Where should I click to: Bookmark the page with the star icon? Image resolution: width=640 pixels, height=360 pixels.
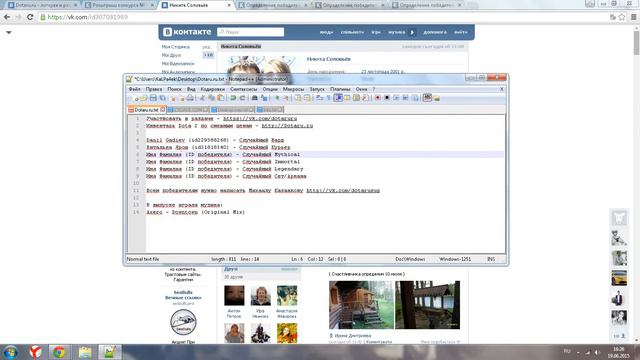coord(622,17)
